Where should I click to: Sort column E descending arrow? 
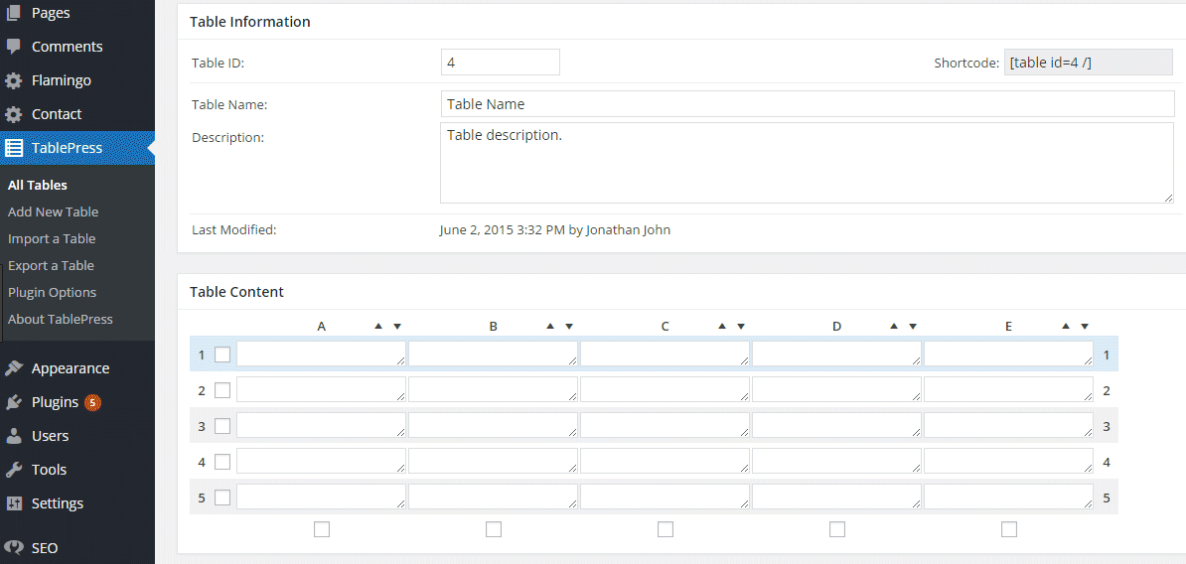click(x=1085, y=327)
